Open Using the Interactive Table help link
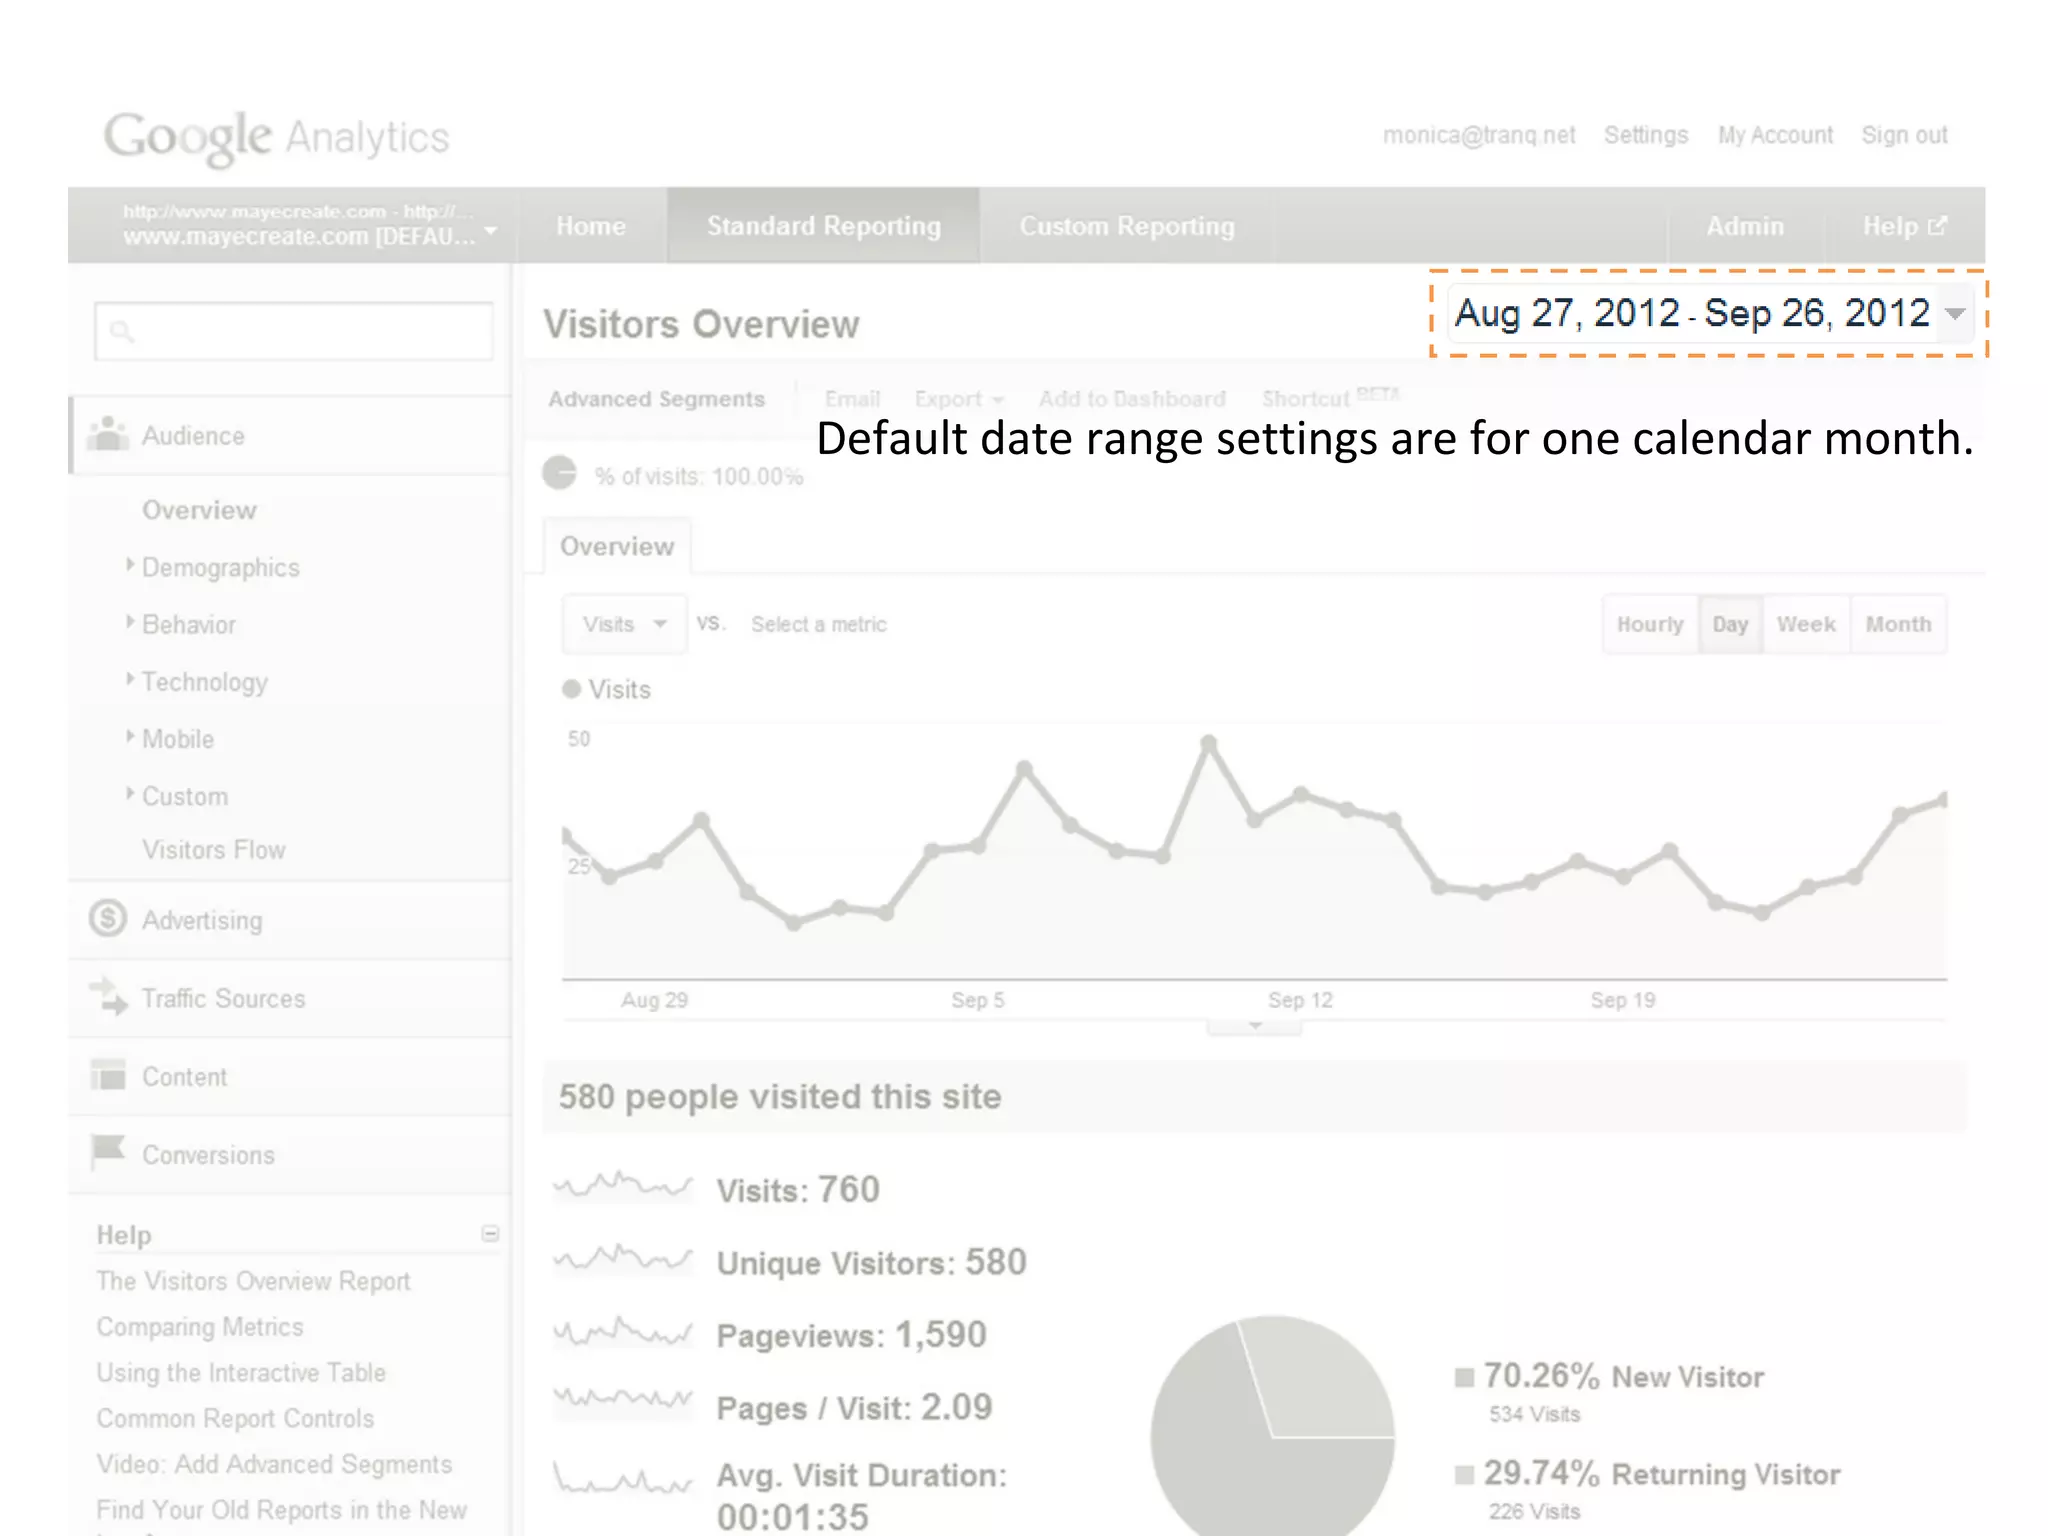This screenshot has width=2048, height=1536. pos(241,1372)
